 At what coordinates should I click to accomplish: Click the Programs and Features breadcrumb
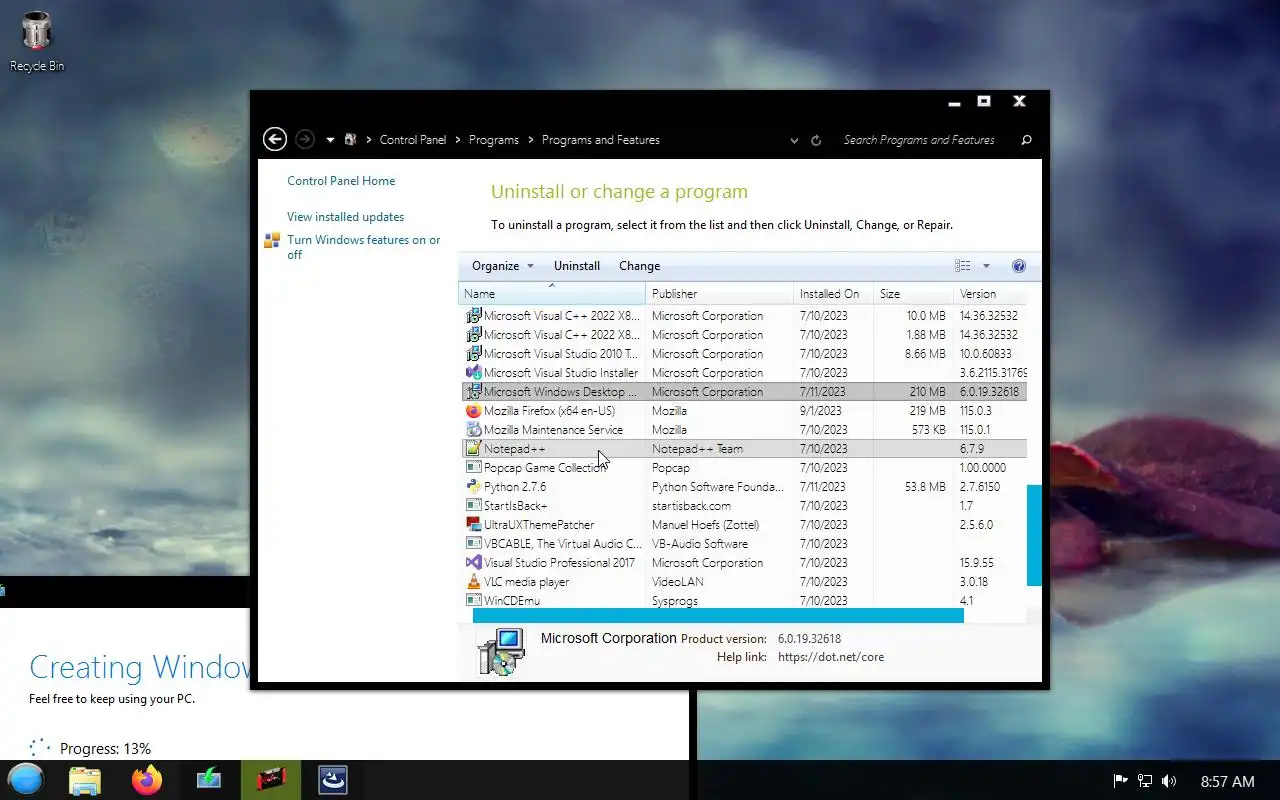pyautogui.click(x=601, y=140)
